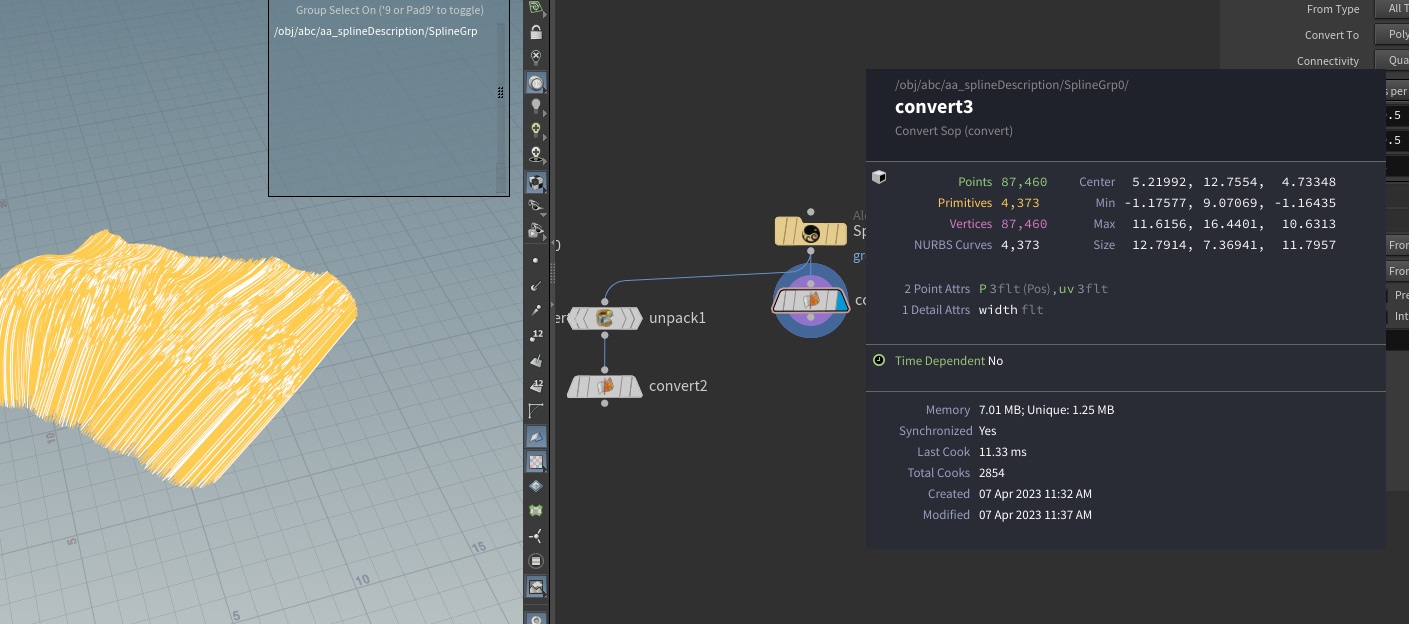Open the Convert To dropdown
Screen dimensions: 1409x624
pyautogui.click(x=1393, y=35)
